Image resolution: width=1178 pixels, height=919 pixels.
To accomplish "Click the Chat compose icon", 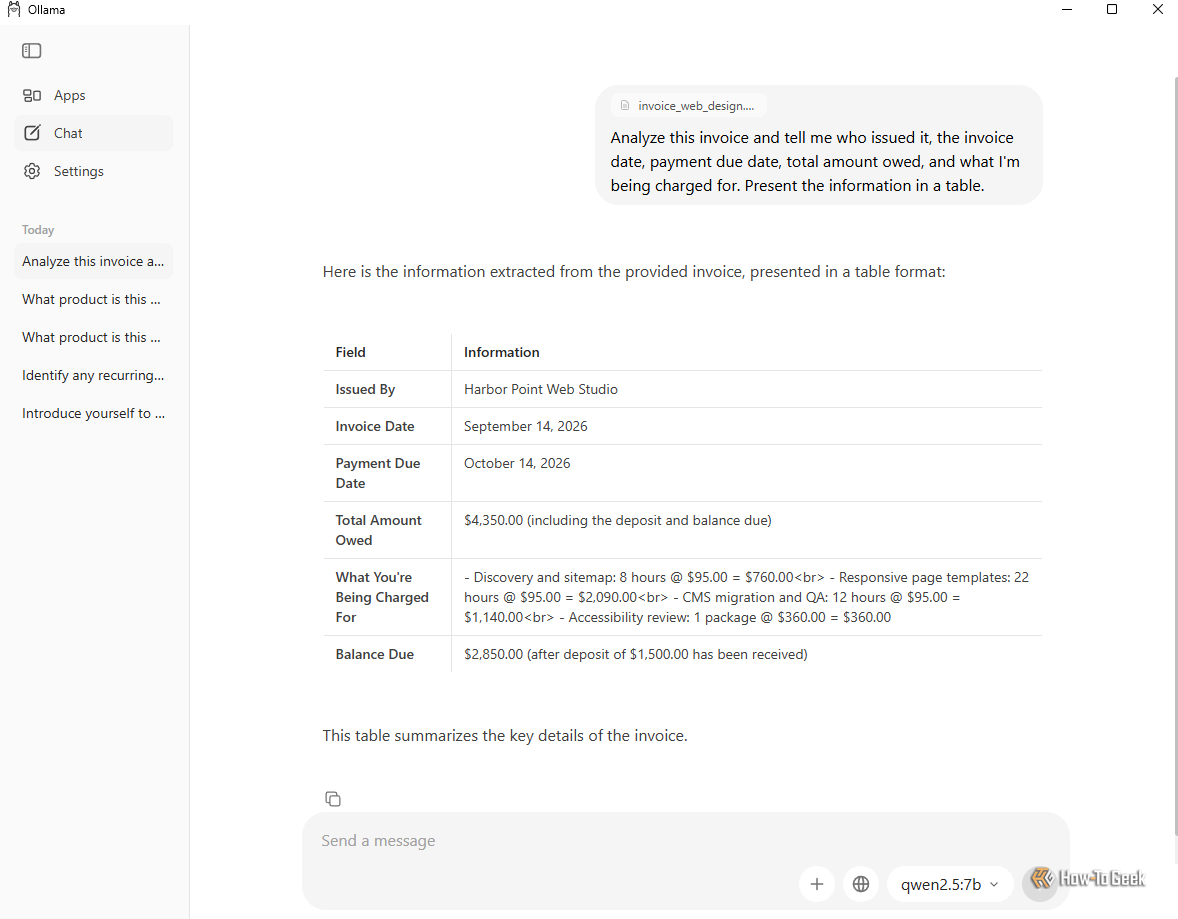I will coord(32,133).
